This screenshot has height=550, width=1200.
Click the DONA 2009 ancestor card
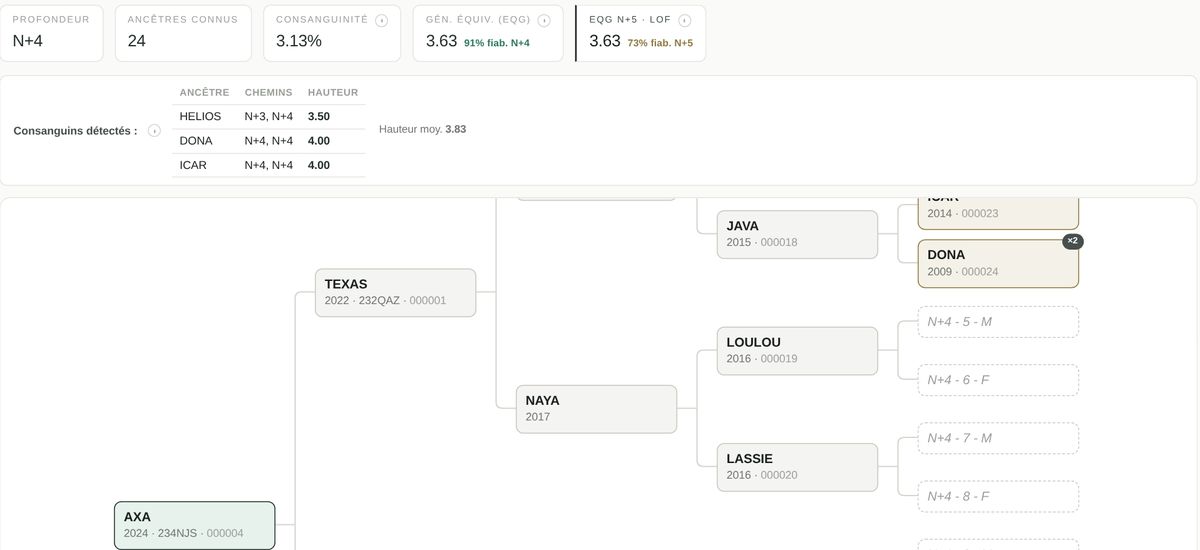coord(998,263)
